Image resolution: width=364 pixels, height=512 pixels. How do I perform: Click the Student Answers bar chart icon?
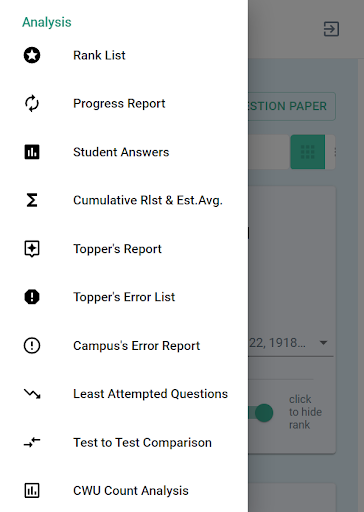click(x=32, y=152)
